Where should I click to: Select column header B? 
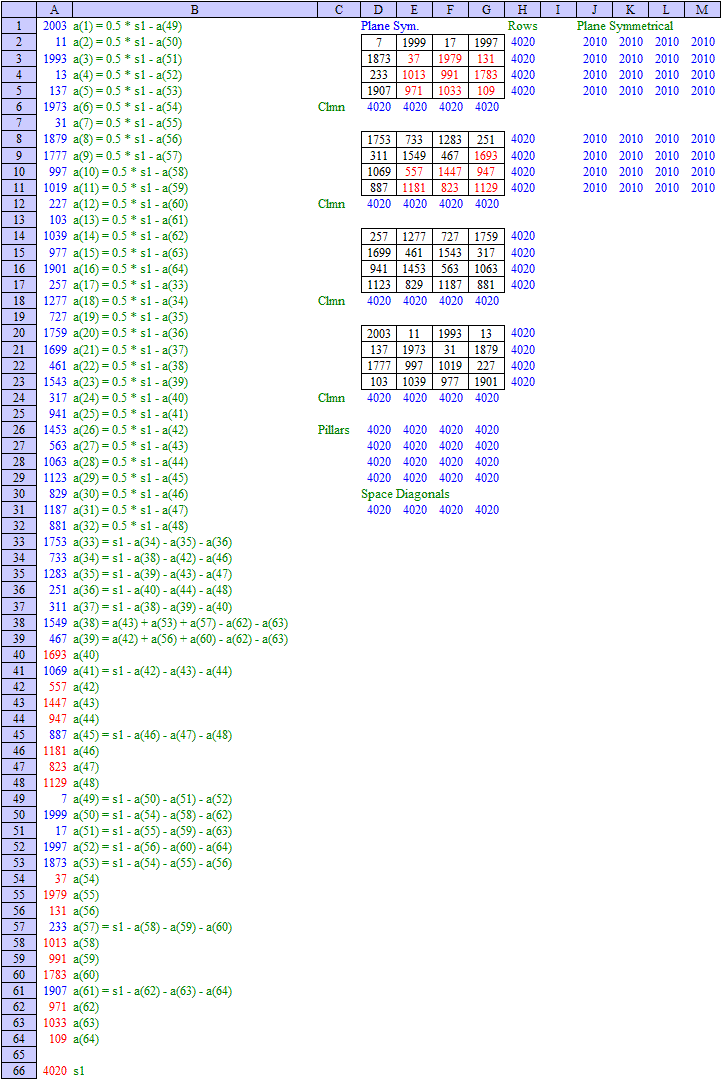194,9
